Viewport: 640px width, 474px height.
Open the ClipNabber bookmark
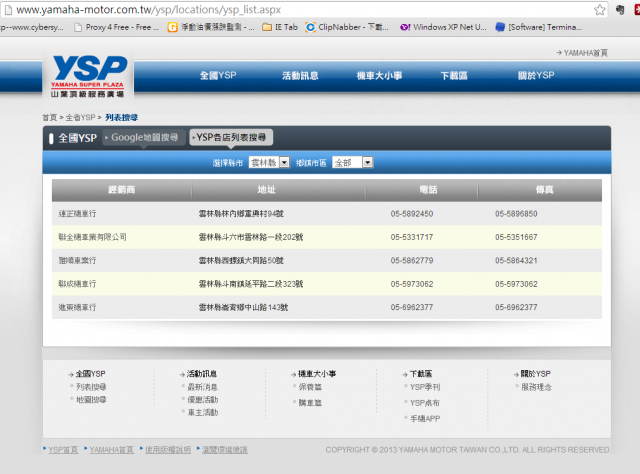[x=347, y=27]
